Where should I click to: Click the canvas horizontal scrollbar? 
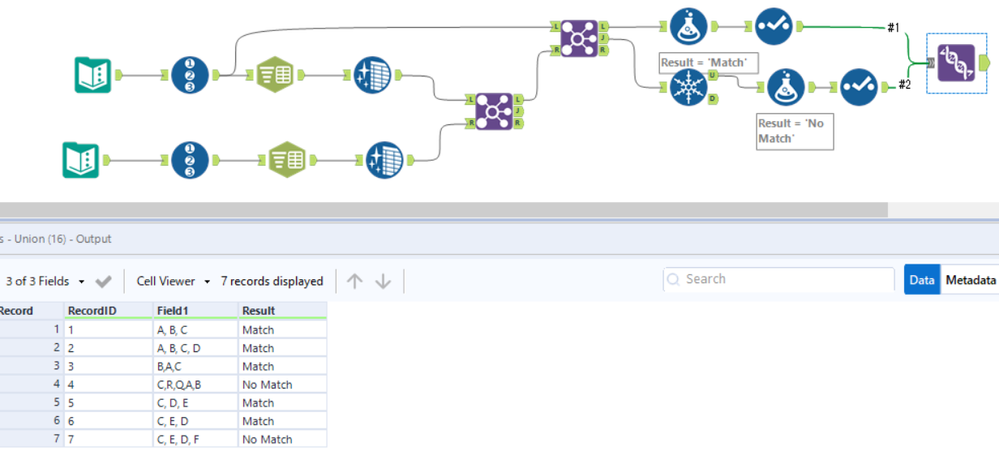click(443, 209)
